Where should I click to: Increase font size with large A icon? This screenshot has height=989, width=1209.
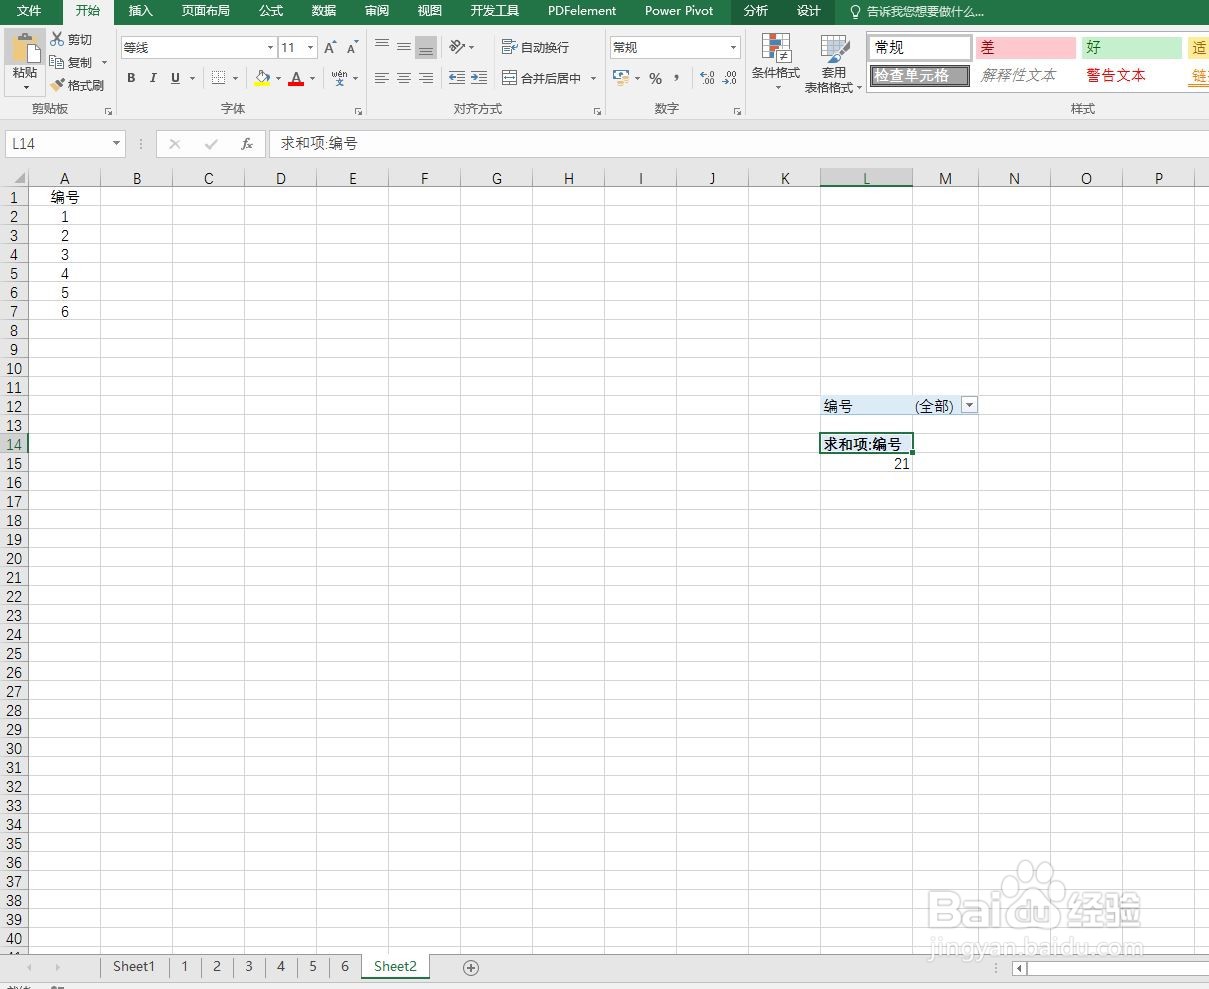(330, 47)
